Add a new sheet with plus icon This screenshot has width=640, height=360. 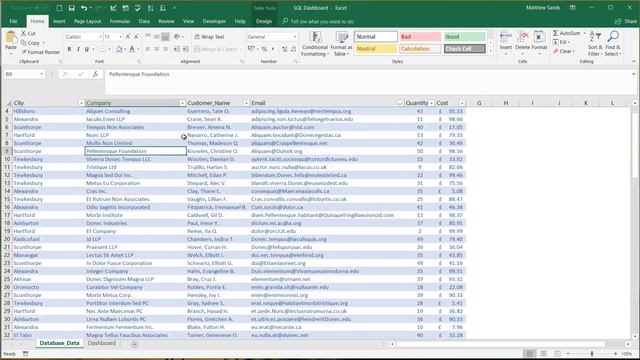[134, 344]
